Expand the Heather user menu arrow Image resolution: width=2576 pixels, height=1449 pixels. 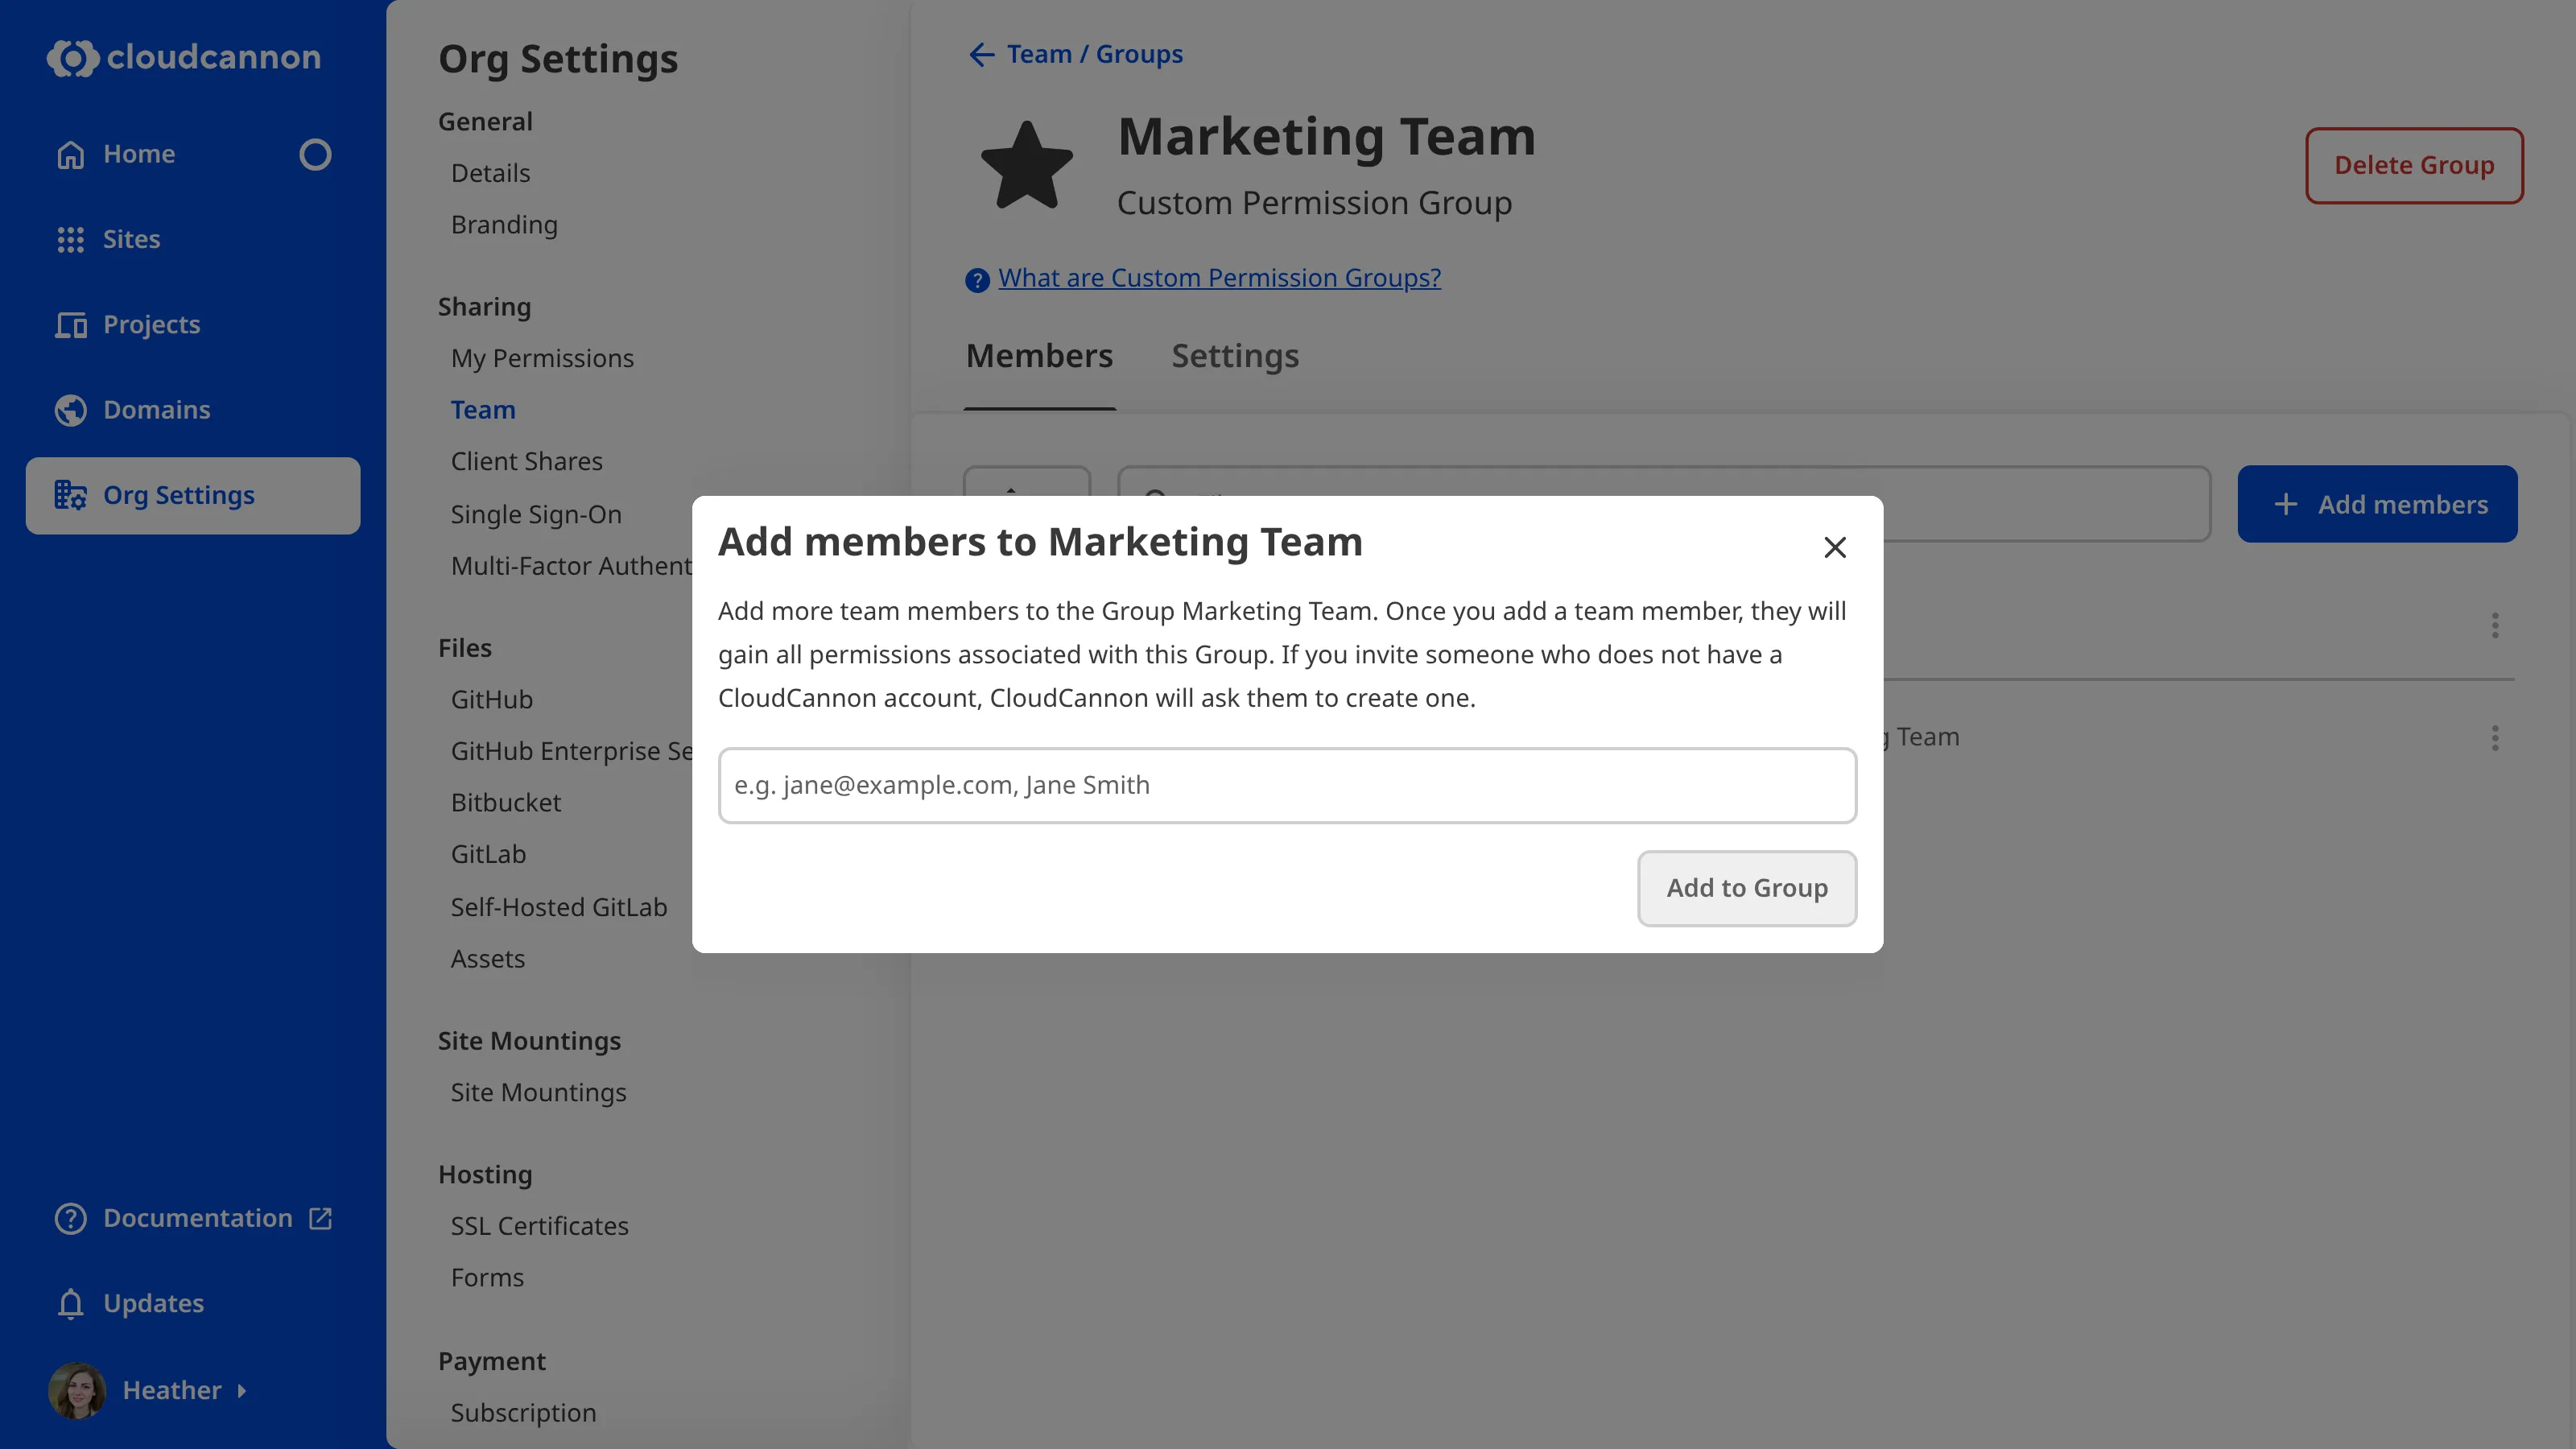pyautogui.click(x=241, y=1390)
